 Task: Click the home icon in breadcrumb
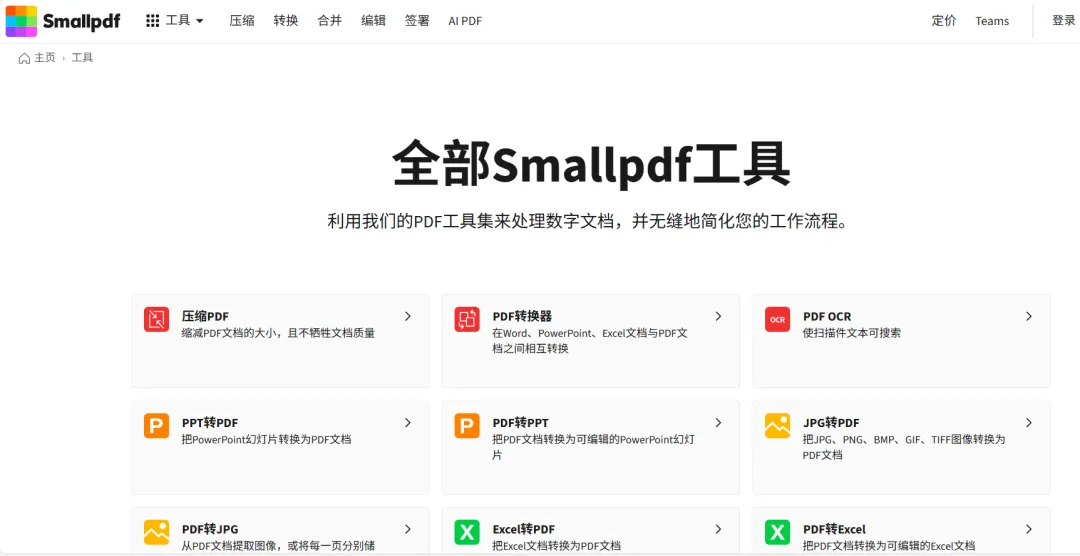(x=24, y=58)
